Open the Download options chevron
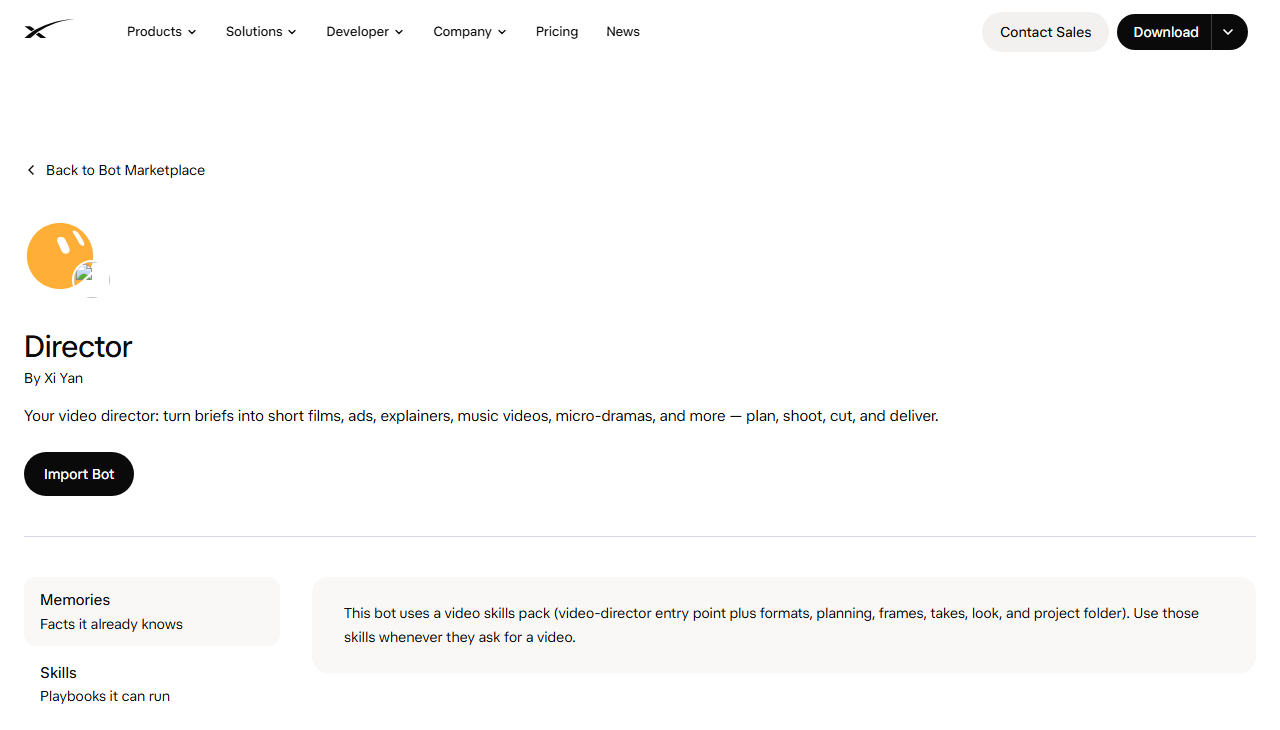This screenshot has width=1280, height=730. (x=1229, y=32)
